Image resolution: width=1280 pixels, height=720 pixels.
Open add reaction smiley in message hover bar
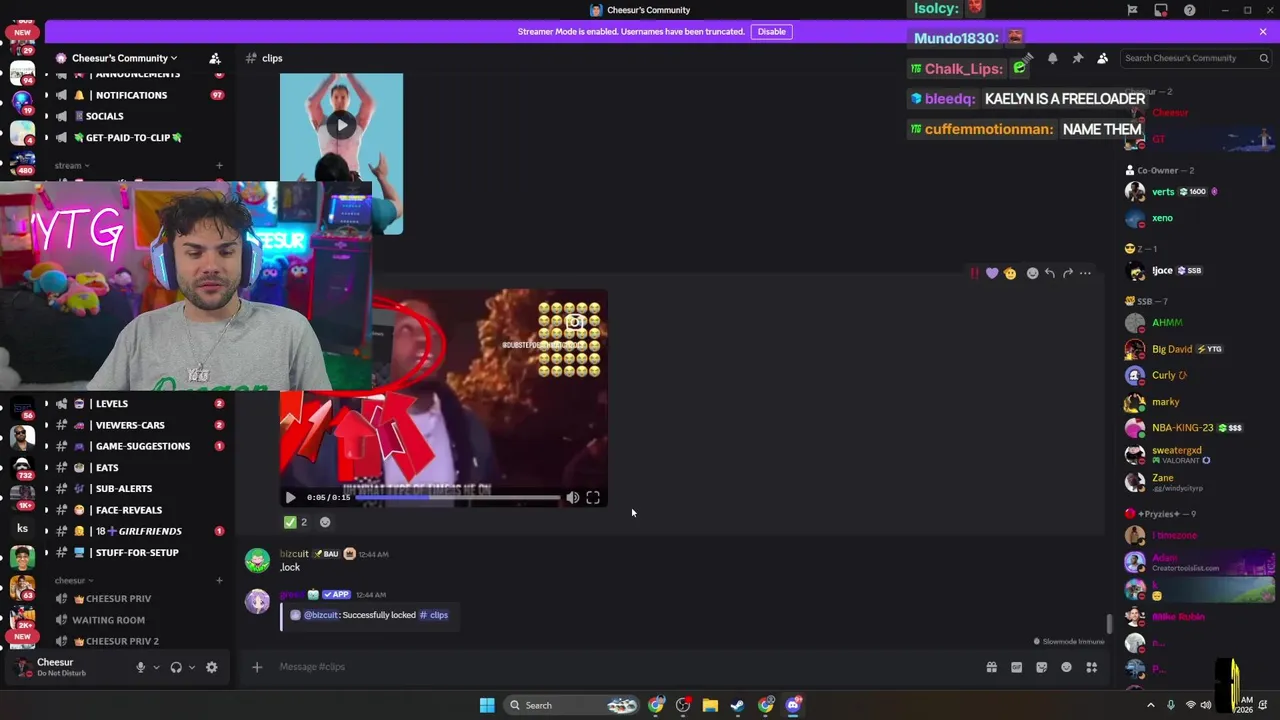coord(1032,273)
